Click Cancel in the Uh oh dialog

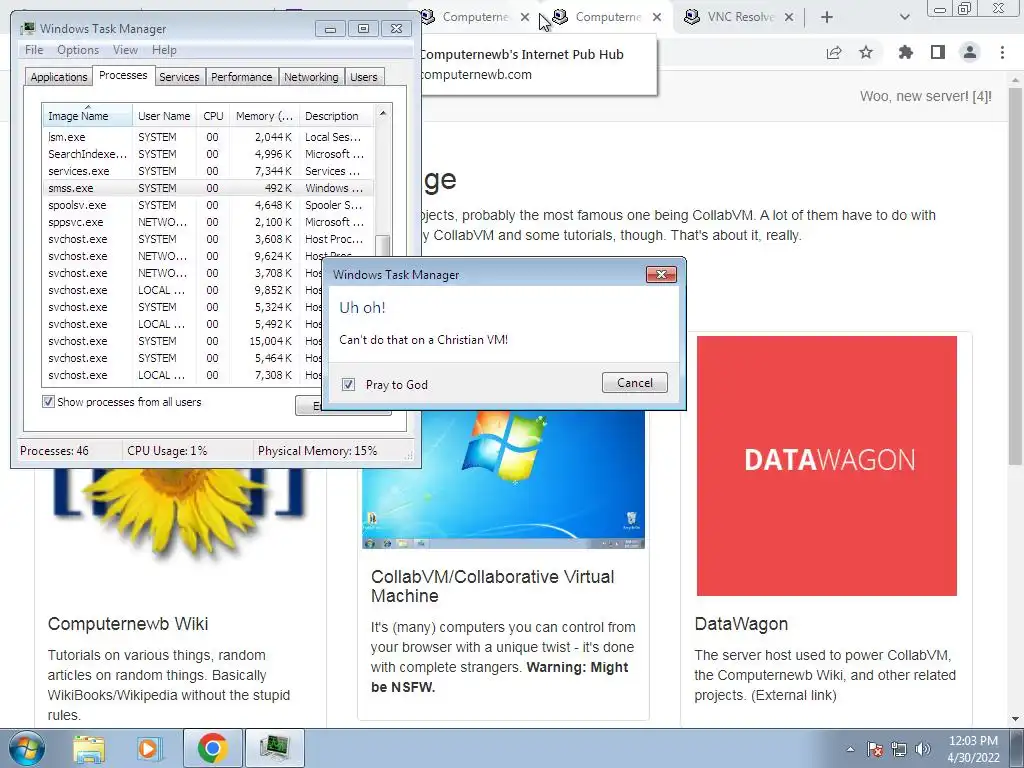[635, 383]
